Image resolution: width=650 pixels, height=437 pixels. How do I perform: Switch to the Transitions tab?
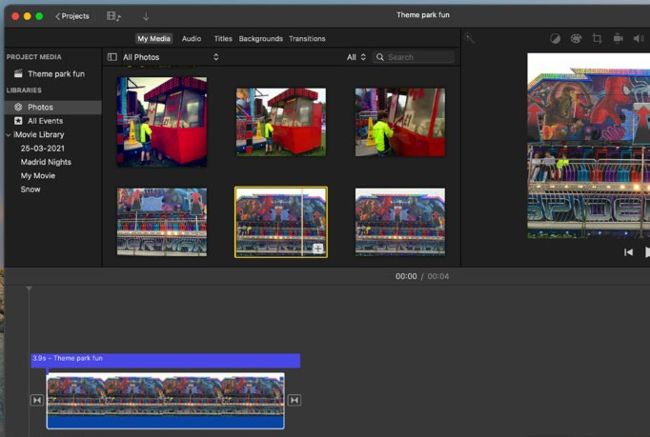(307, 38)
